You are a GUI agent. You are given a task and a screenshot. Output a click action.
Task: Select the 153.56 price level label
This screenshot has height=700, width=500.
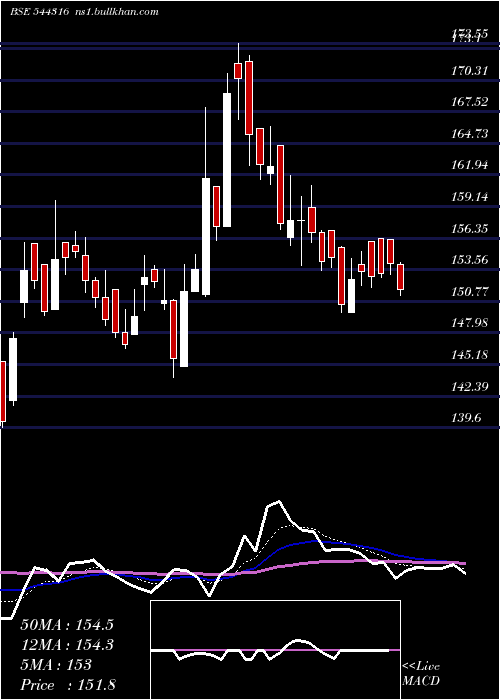(470, 260)
